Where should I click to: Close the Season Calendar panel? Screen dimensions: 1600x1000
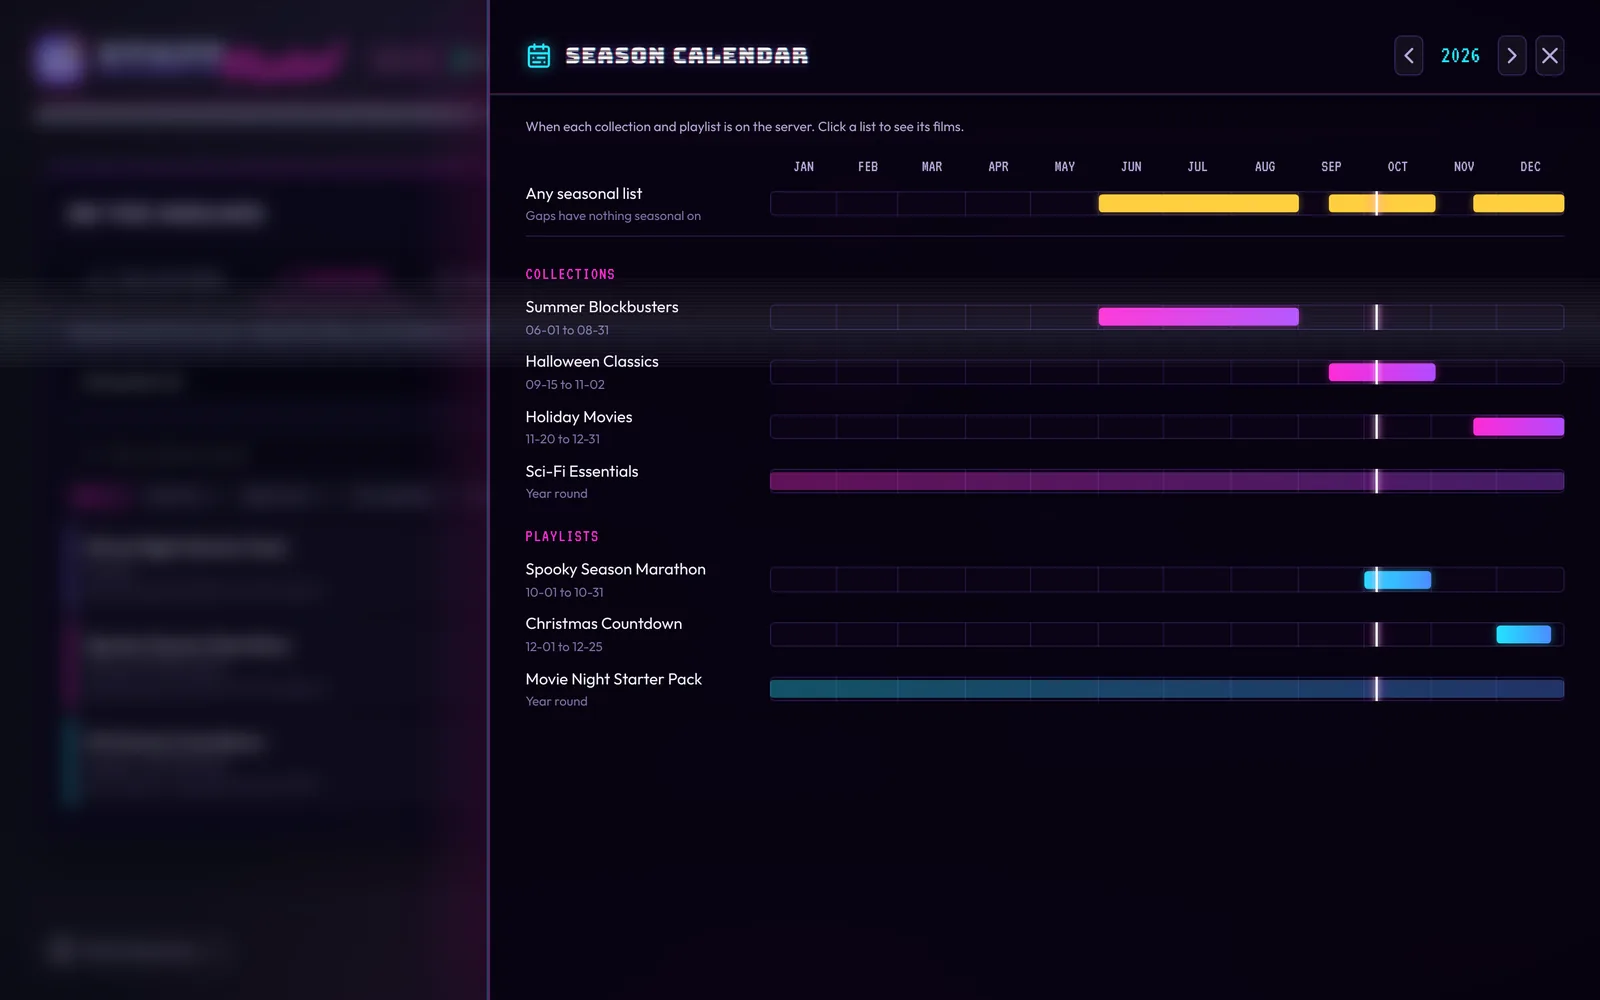point(1549,56)
